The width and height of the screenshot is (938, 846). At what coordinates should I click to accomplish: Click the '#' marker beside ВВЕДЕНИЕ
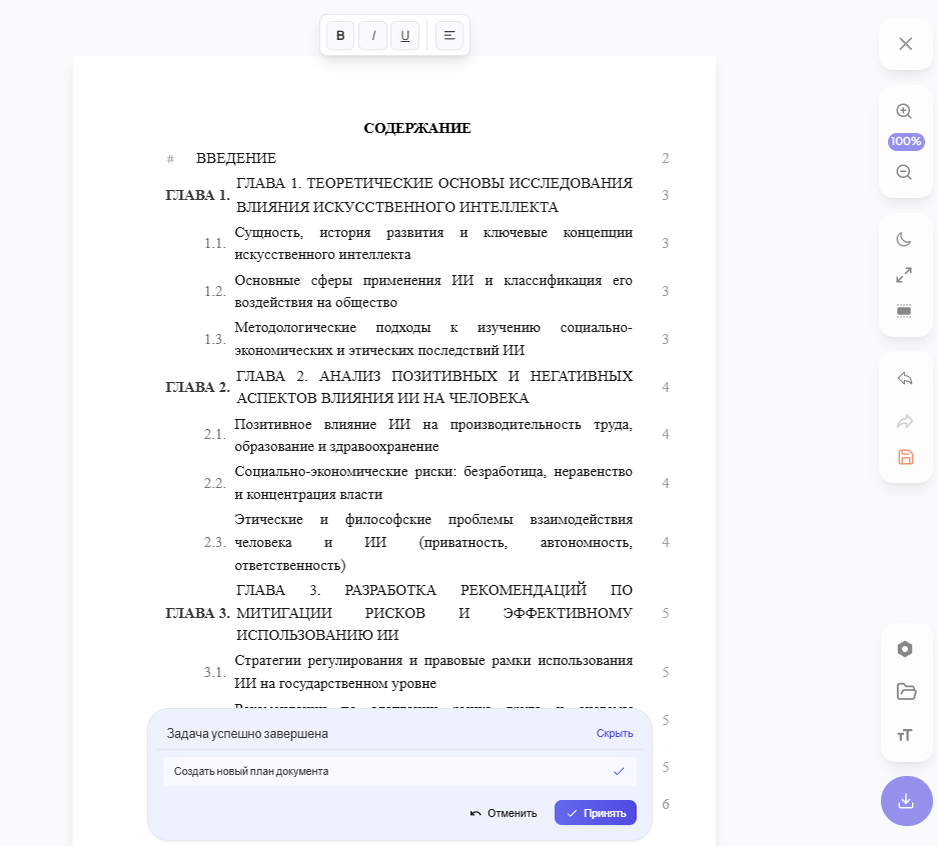pos(170,159)
